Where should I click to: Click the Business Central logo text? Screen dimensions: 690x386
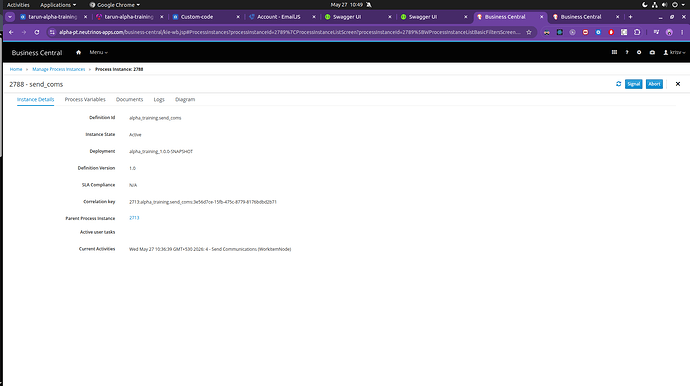[37, 52]
